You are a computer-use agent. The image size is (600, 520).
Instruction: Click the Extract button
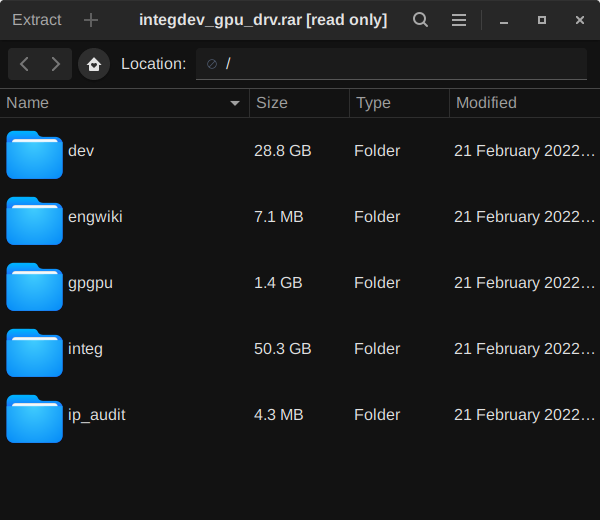pyautogui.click(x=36, y=20)
